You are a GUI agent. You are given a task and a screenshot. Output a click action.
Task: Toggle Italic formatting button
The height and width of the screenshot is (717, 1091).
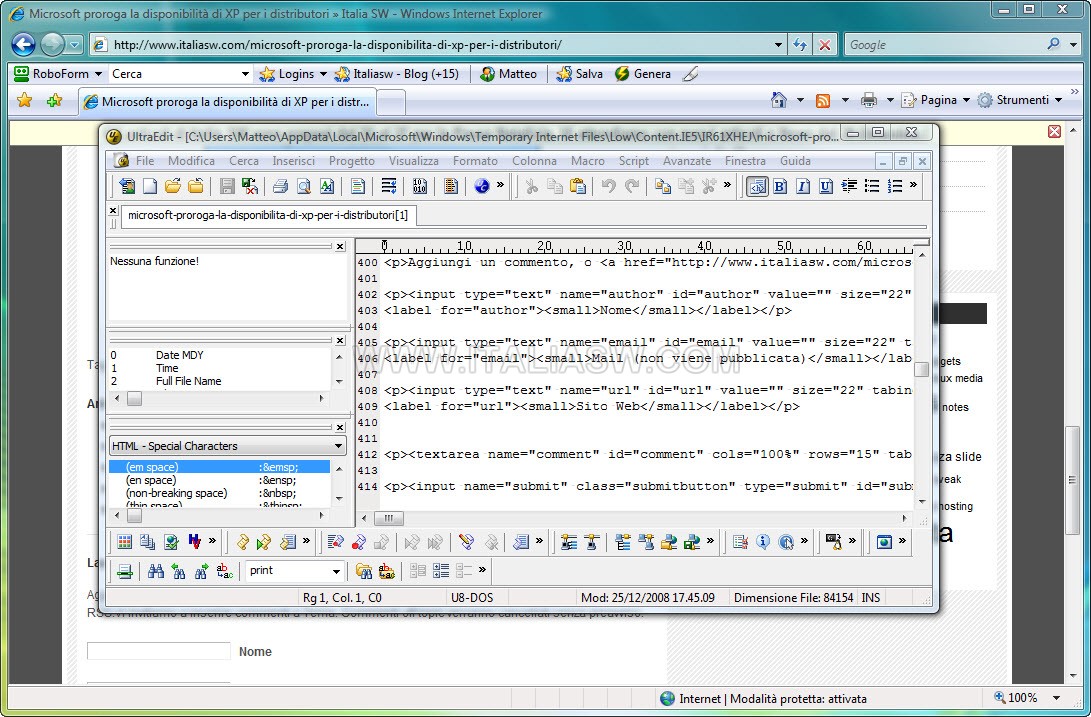803,186
